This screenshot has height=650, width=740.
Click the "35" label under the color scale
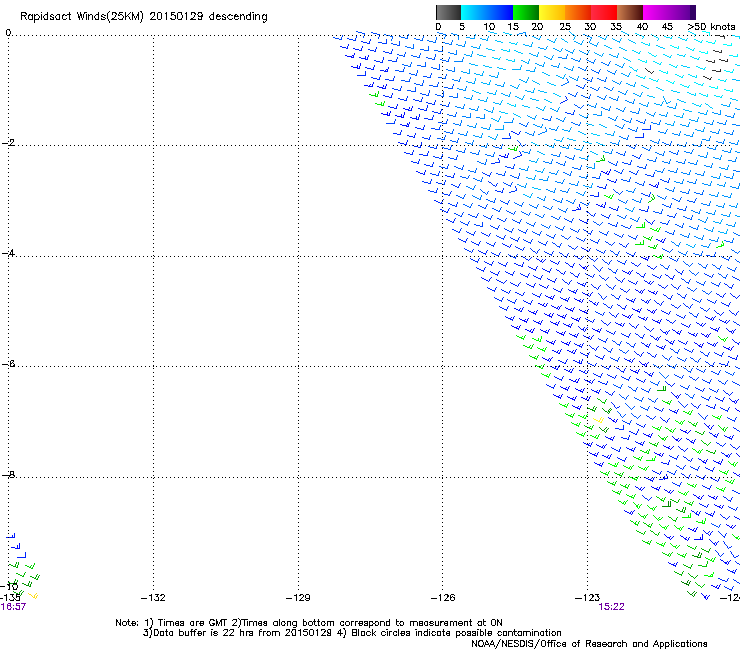click(x=616, y=26)
